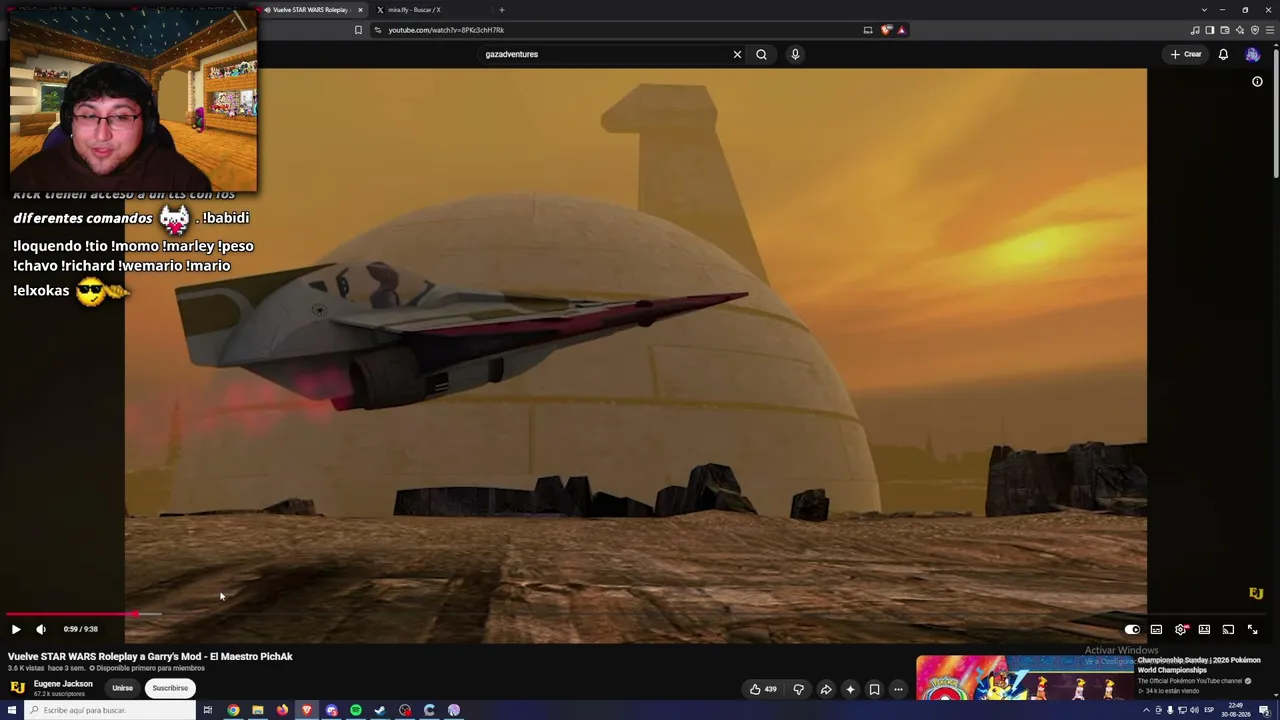Open Spotify from the taskbar
The height and width of the screenshot is (720, 1280).
[x=356, y=710]
